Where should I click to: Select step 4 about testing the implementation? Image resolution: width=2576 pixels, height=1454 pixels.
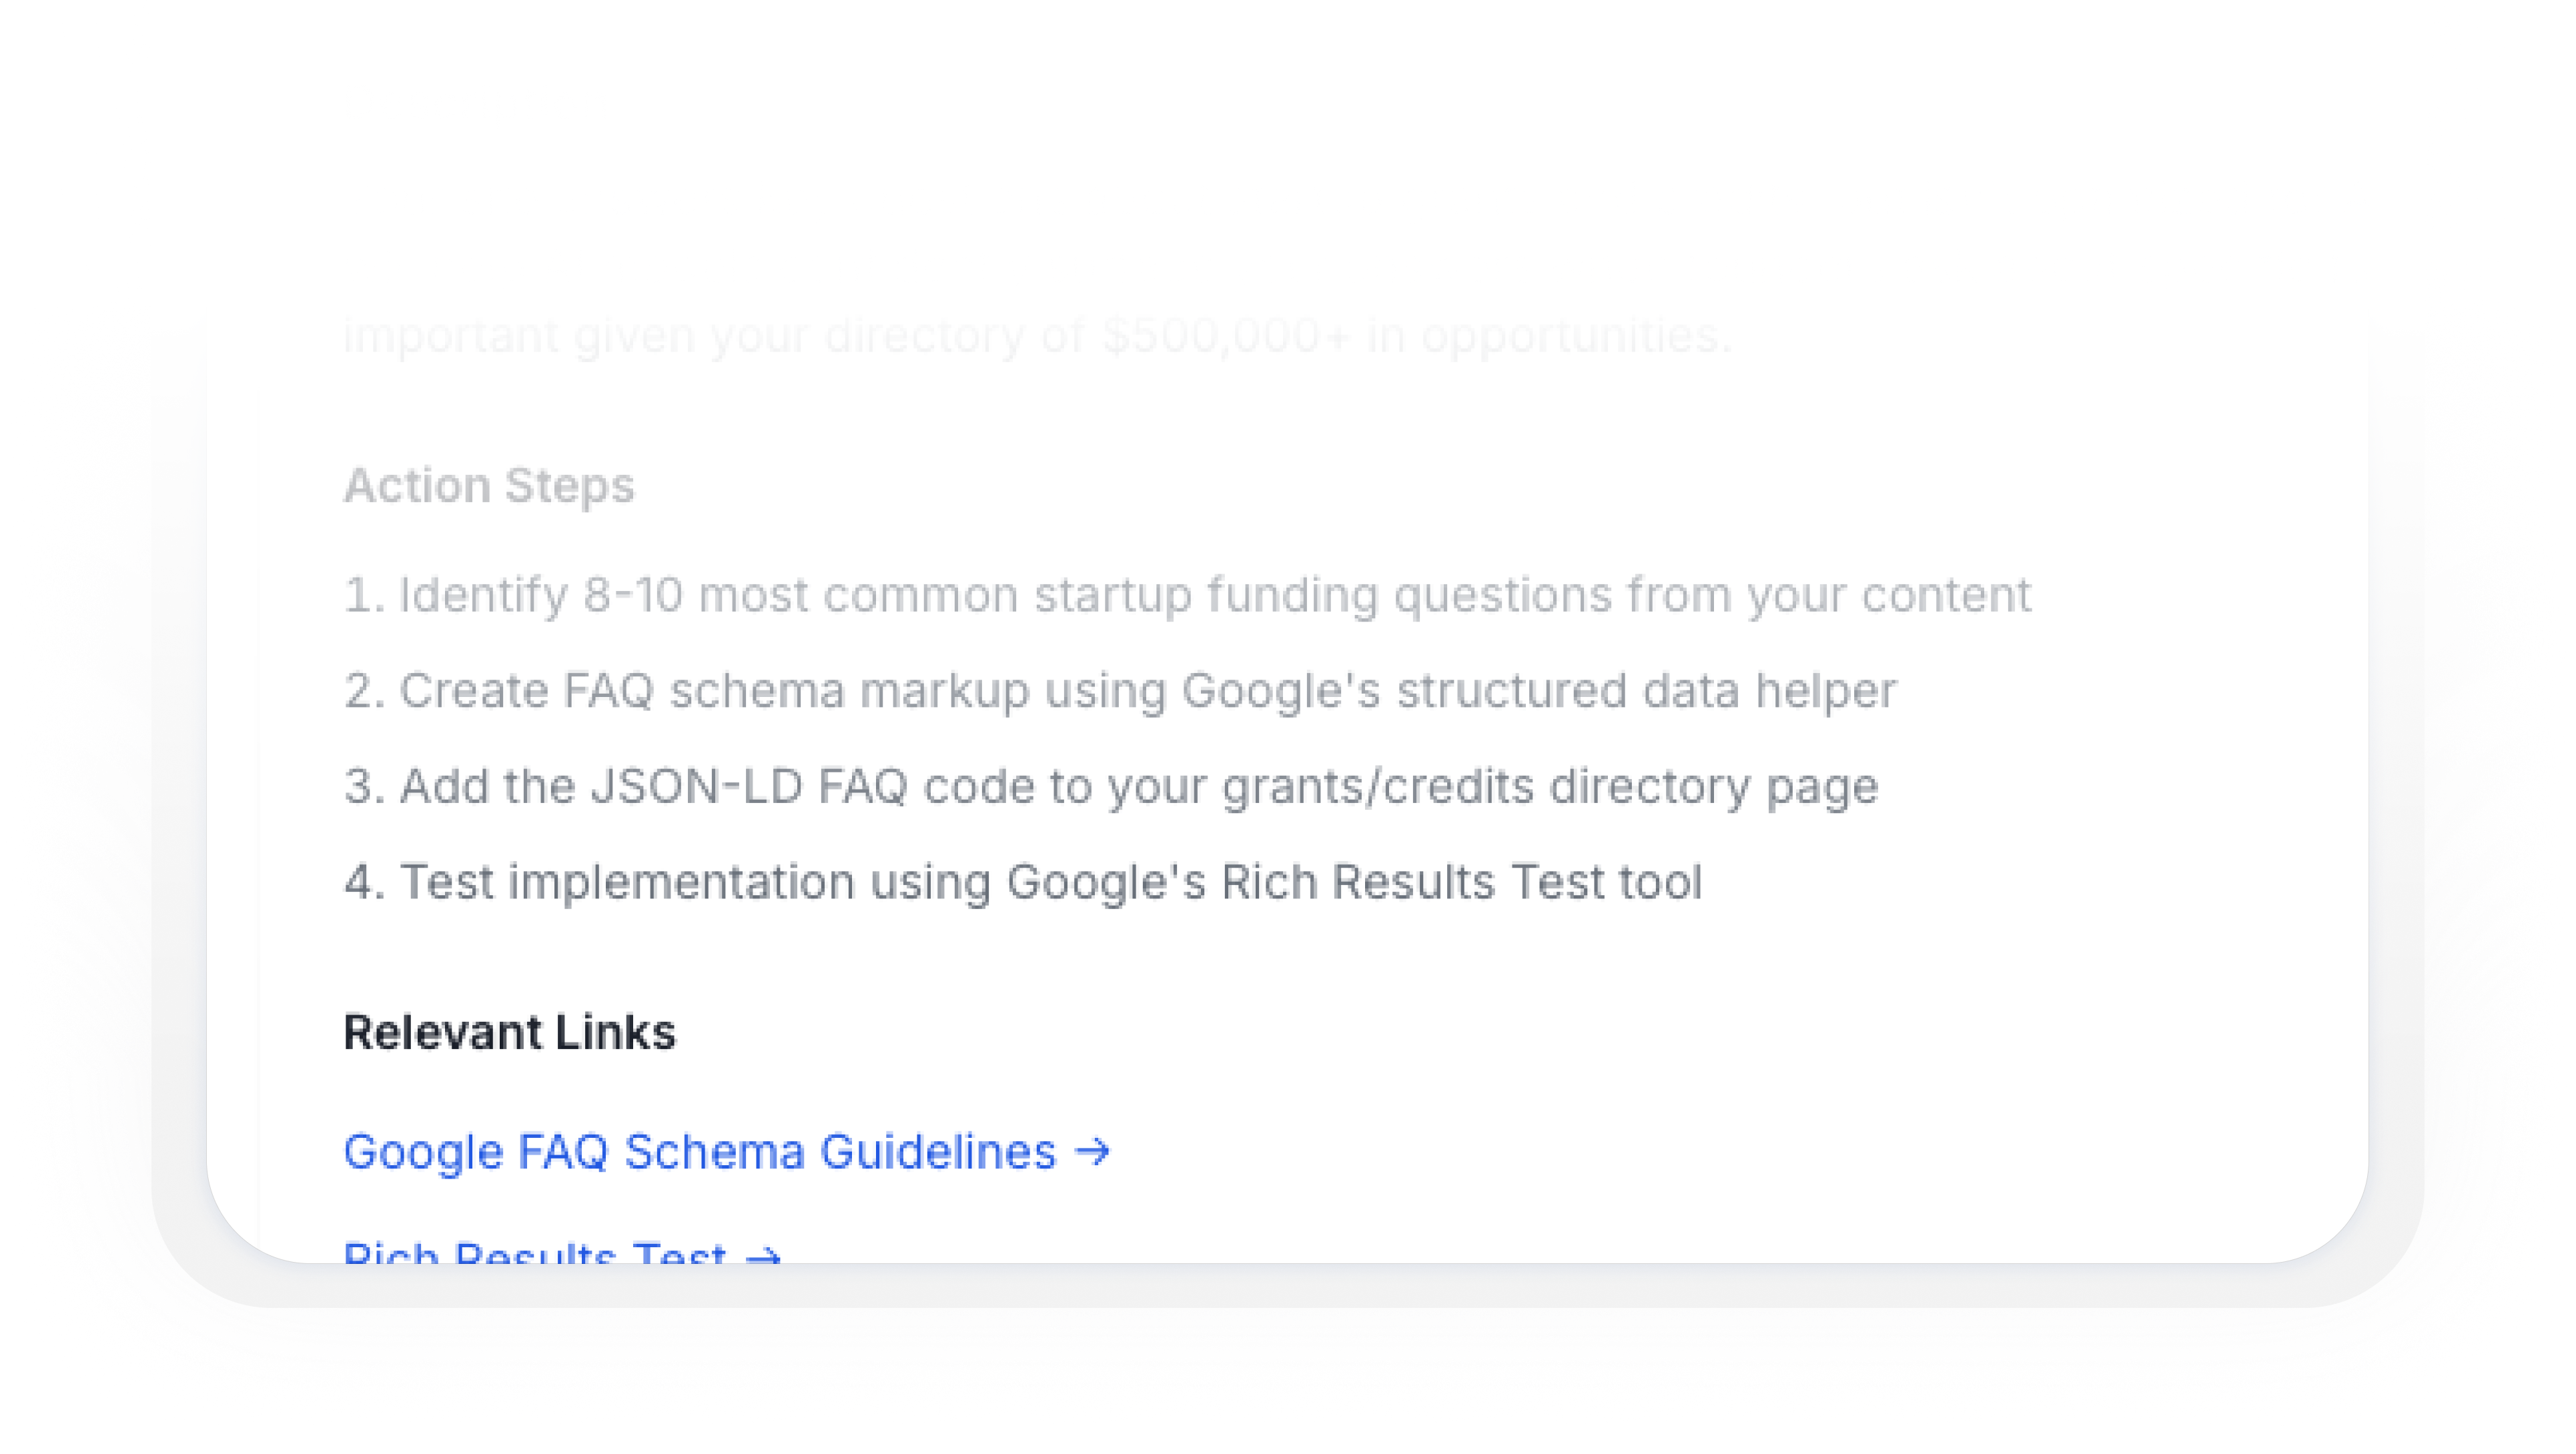[1023, 882]
